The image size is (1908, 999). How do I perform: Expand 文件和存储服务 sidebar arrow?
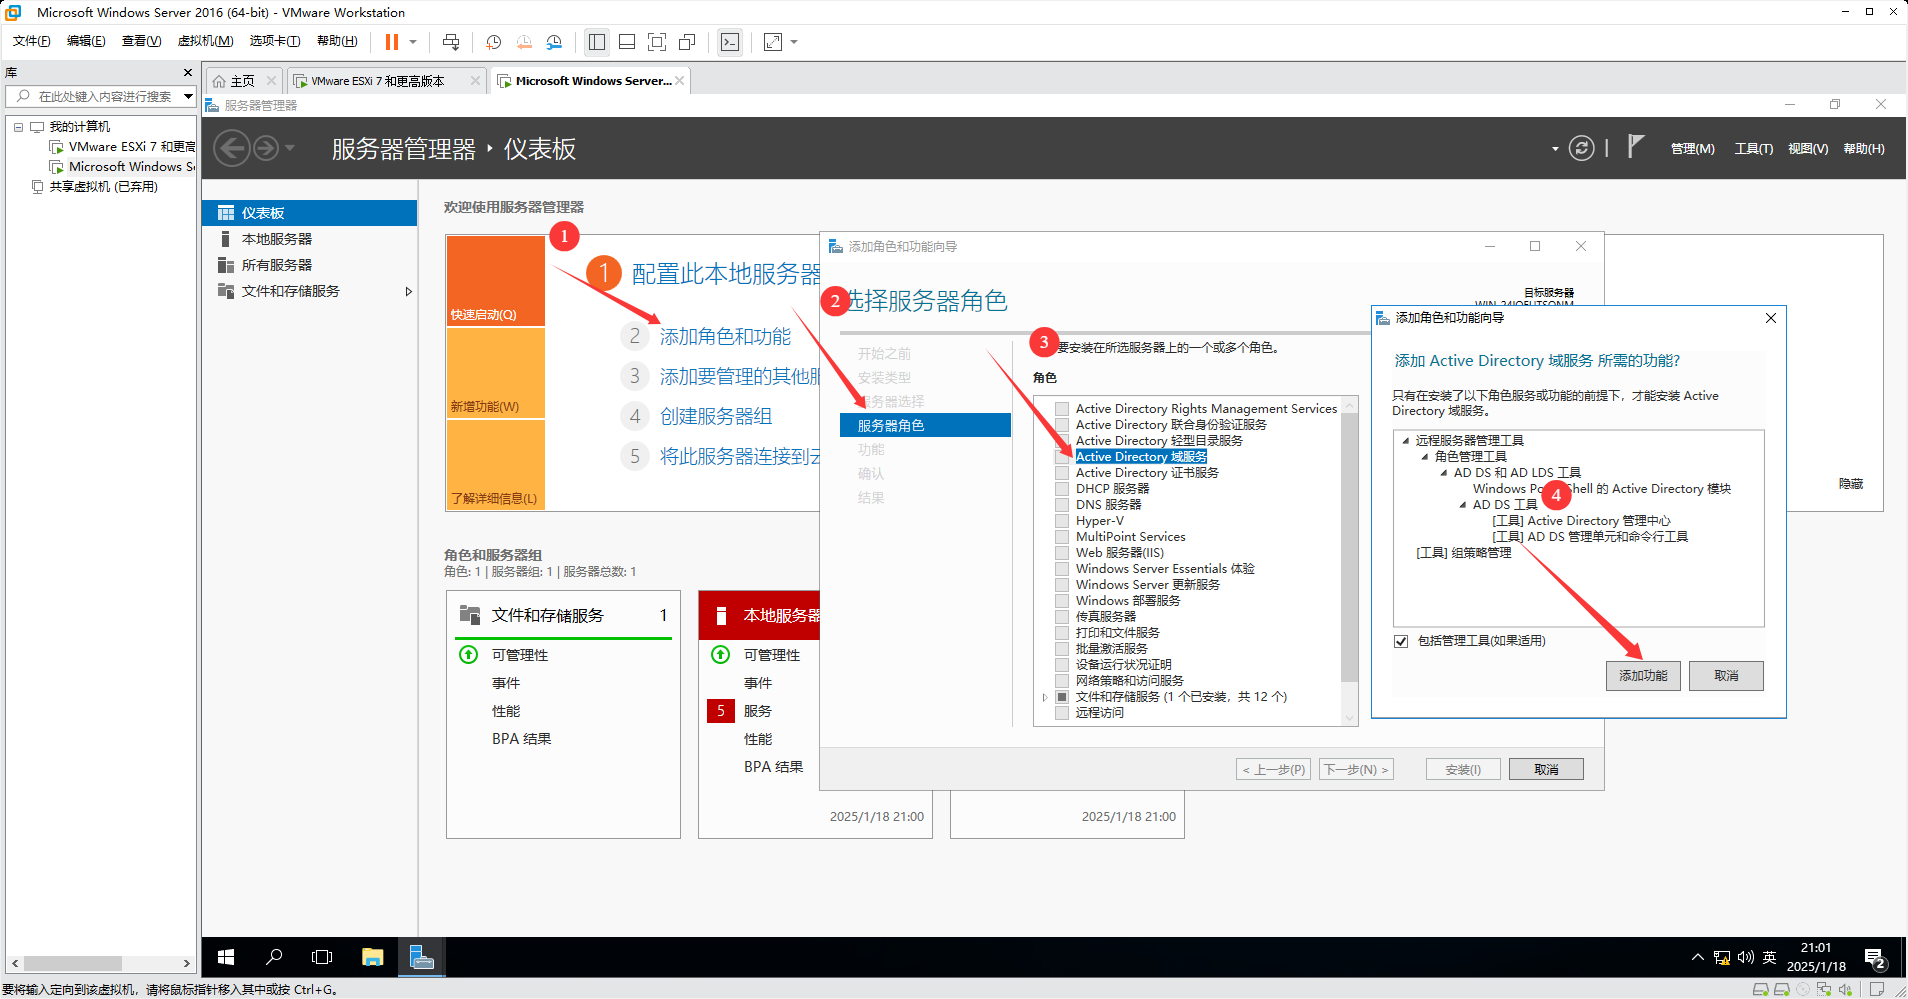coord(408,292)
